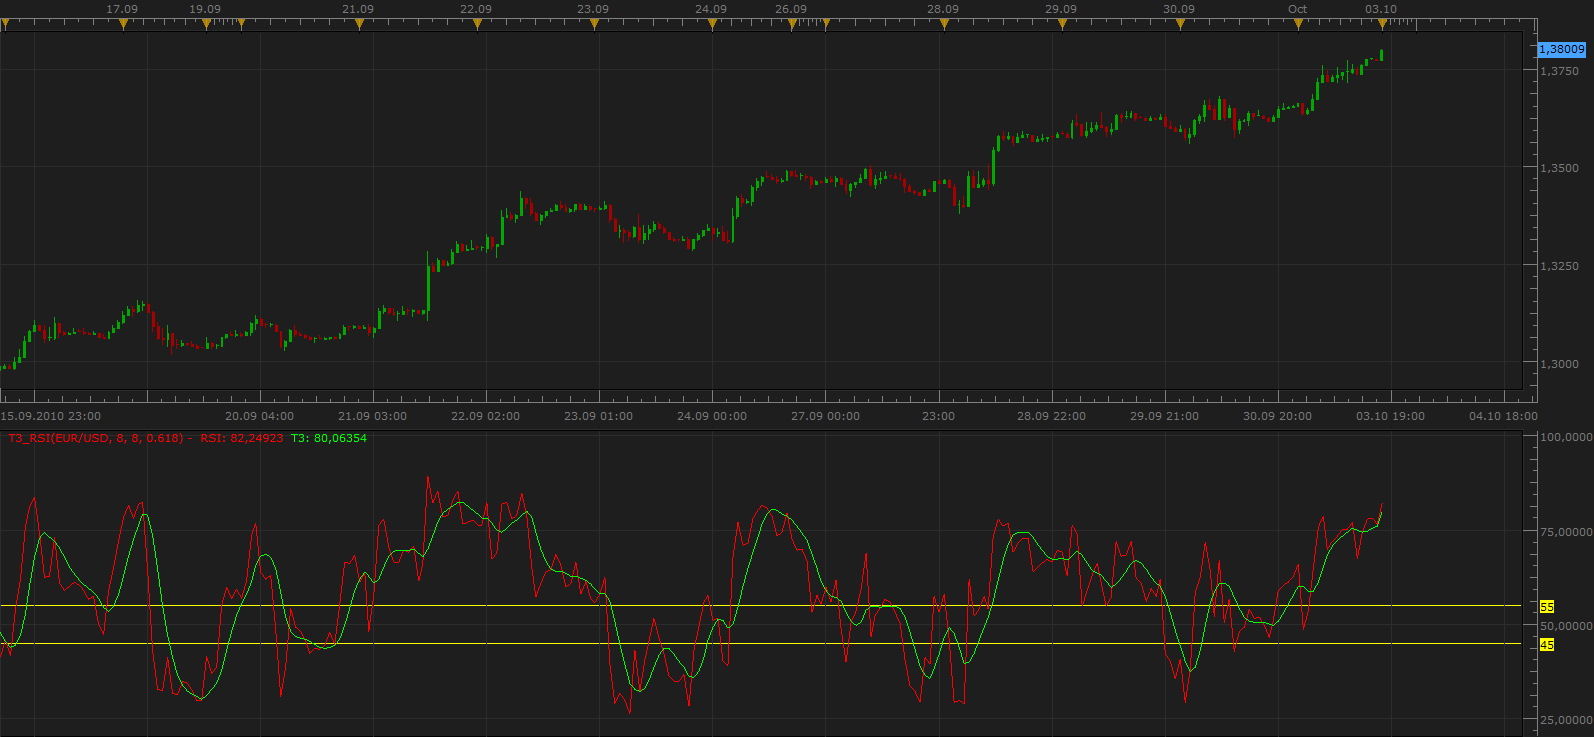Click the 24.09 00:00 time axis label
1594x737 pixels.
click(x=712, y=416)
